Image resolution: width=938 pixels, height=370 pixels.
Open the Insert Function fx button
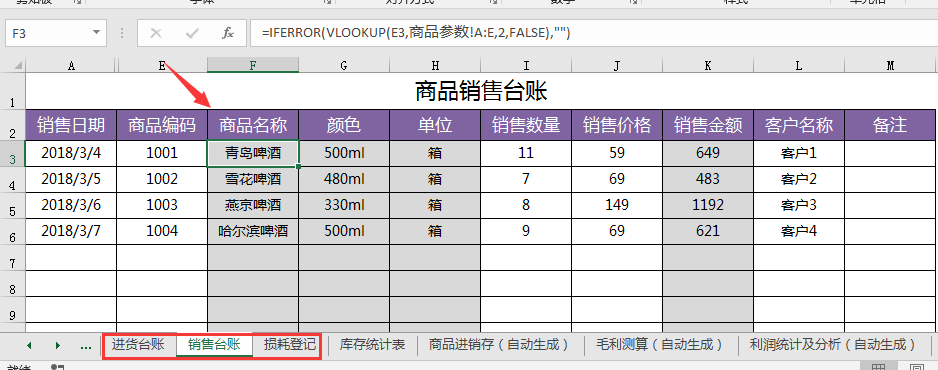(x=228, y=33)
